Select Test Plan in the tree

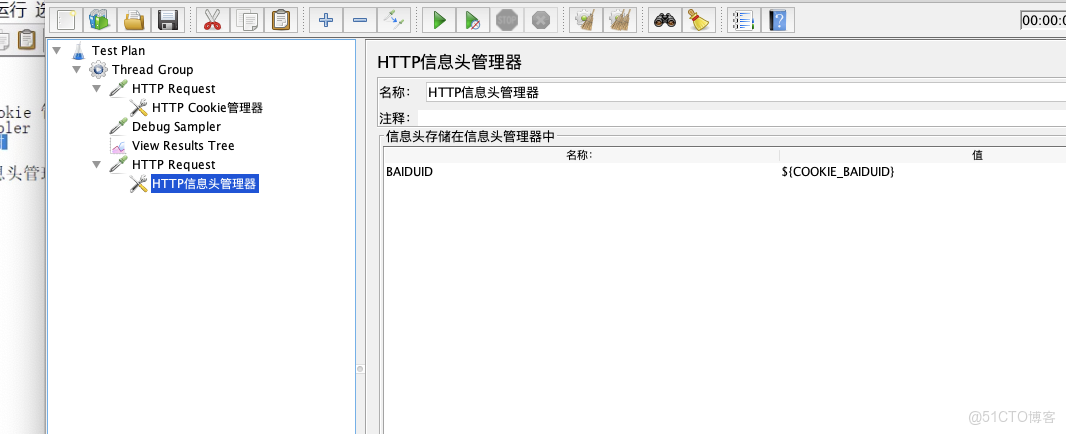pos(118,50)
